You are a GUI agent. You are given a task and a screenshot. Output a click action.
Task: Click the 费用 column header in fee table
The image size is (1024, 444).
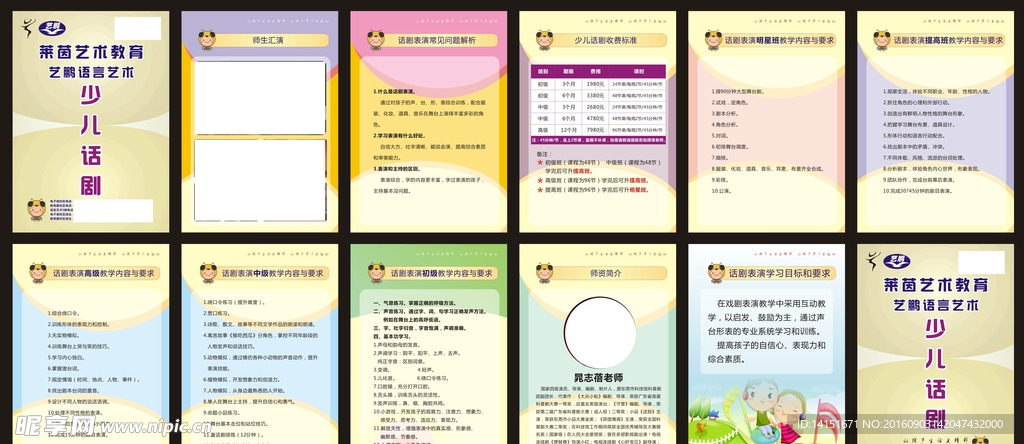coord(595,71)
